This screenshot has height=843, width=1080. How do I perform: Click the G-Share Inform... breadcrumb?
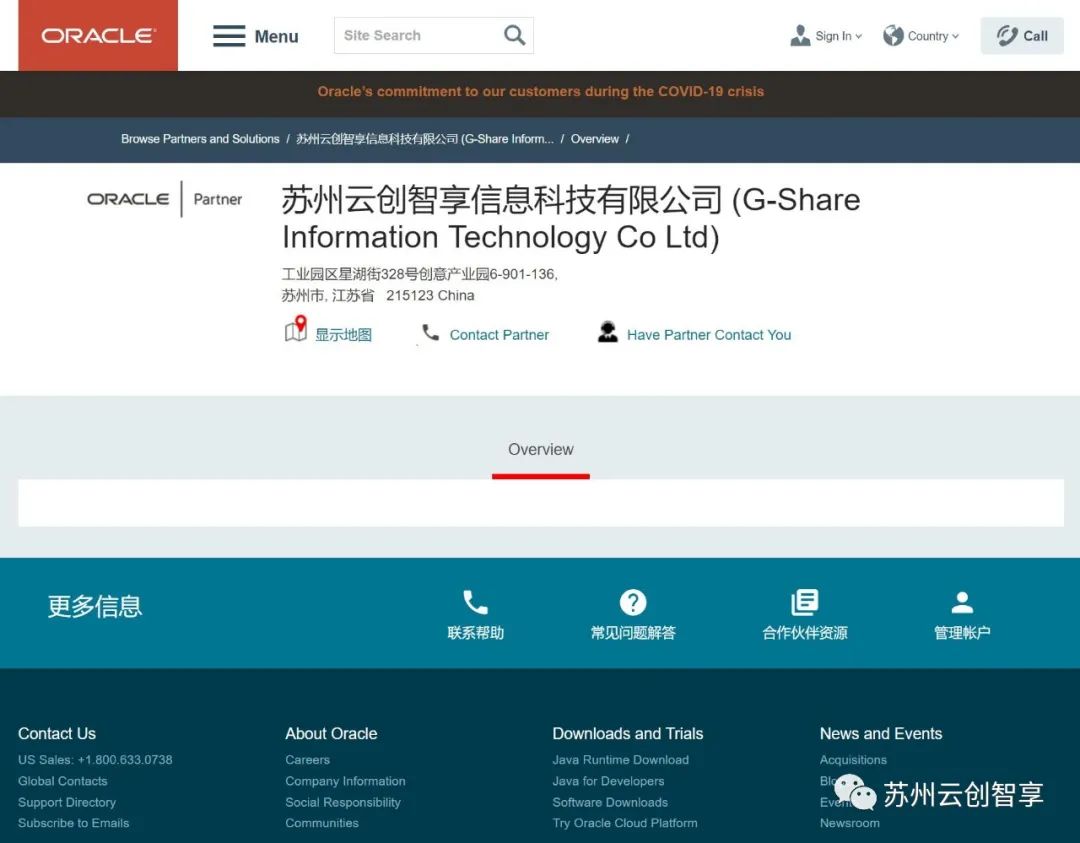pos(425,139)
